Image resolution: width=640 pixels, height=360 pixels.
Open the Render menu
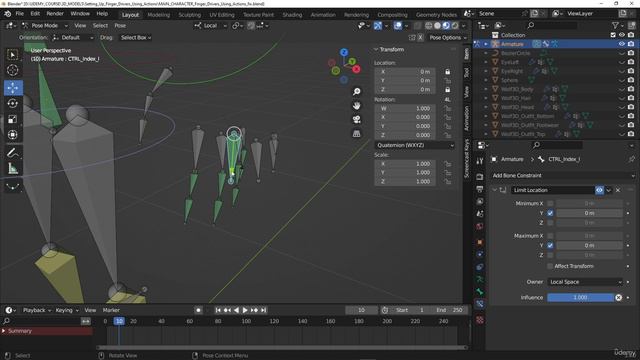pyautogui.click(x=55, y=13)
